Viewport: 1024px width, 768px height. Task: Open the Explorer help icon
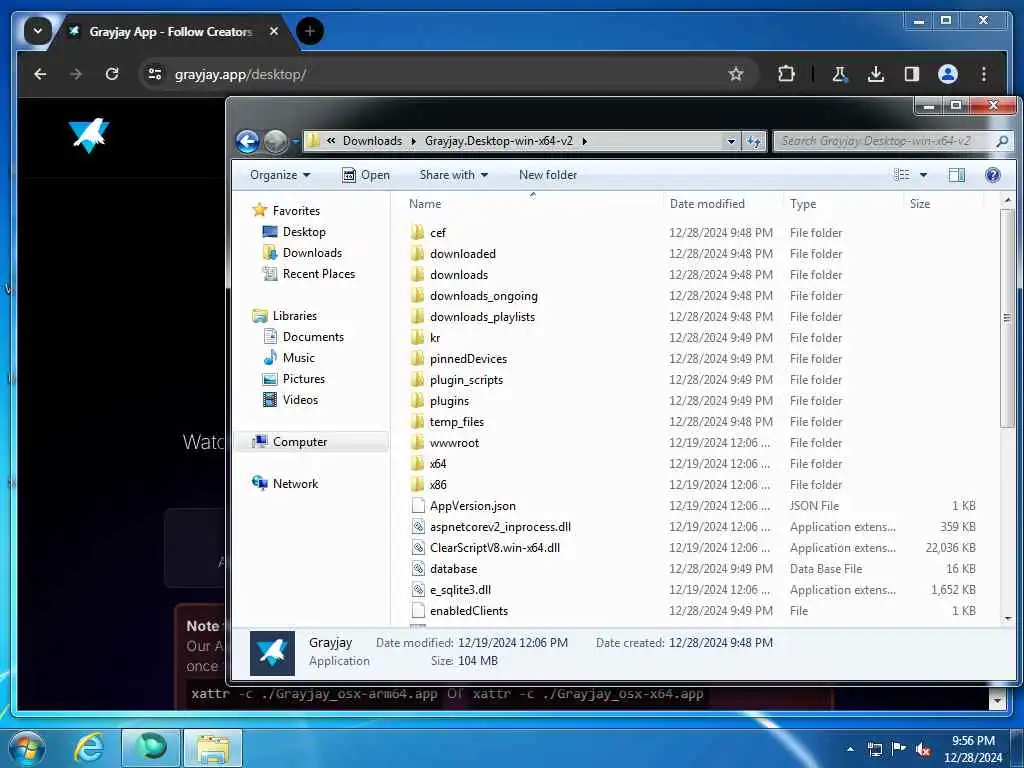pos(993,174)
